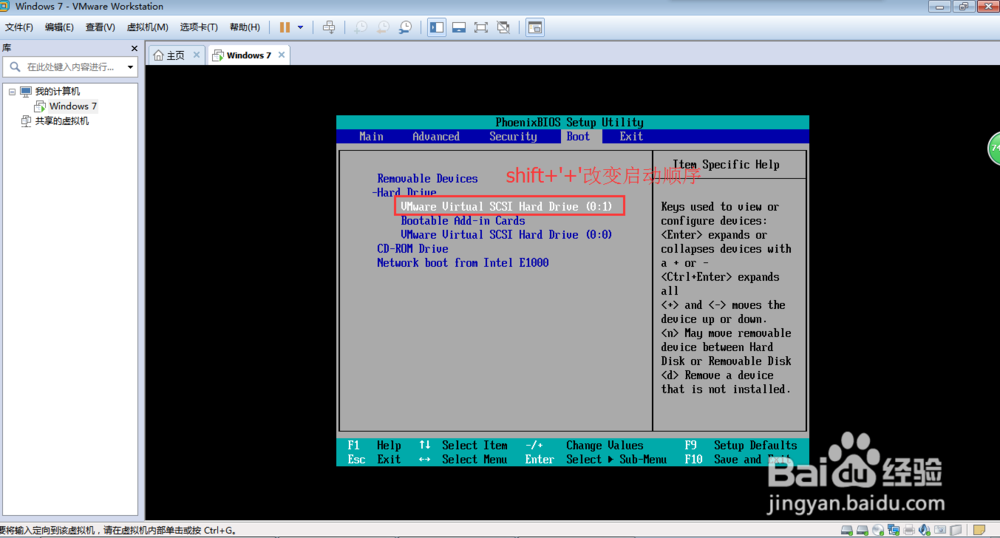This screenshot has width=1000, height=538.
Task: Click the printer status icon
Action: 909,530
